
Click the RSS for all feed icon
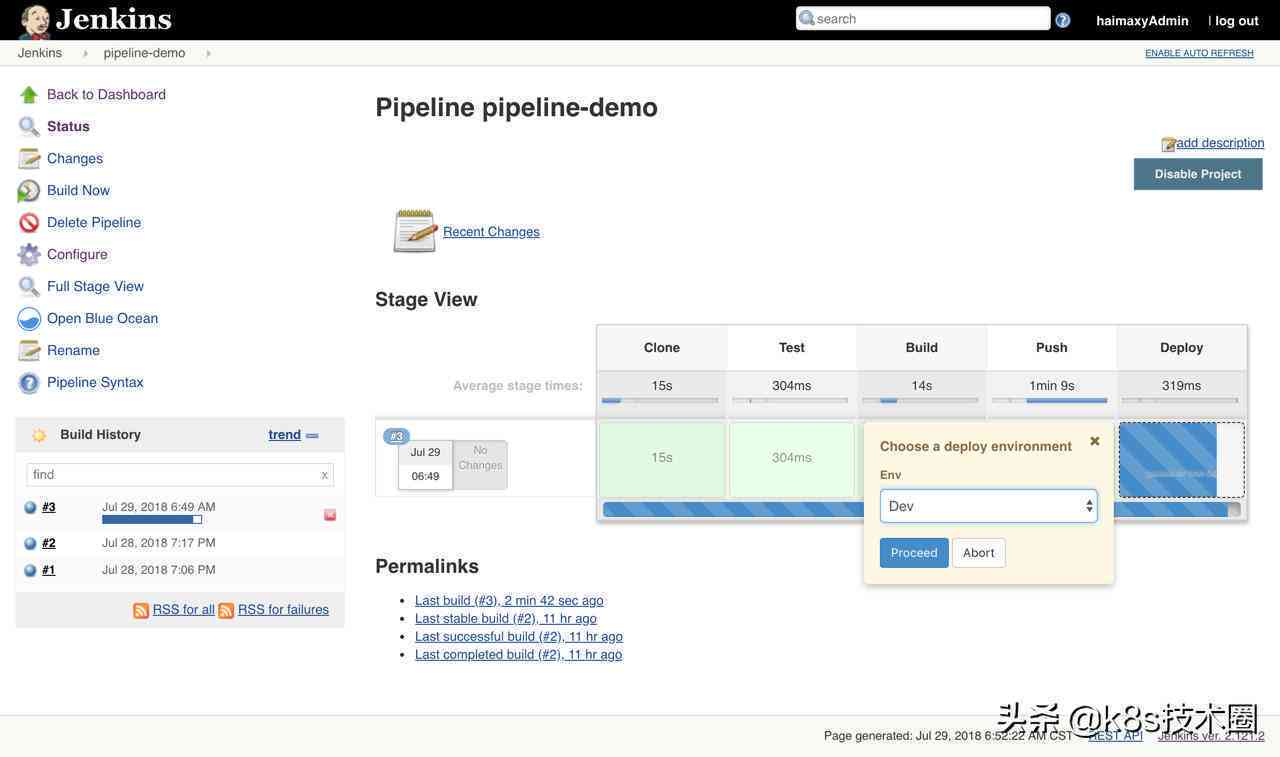coord(141,610)
